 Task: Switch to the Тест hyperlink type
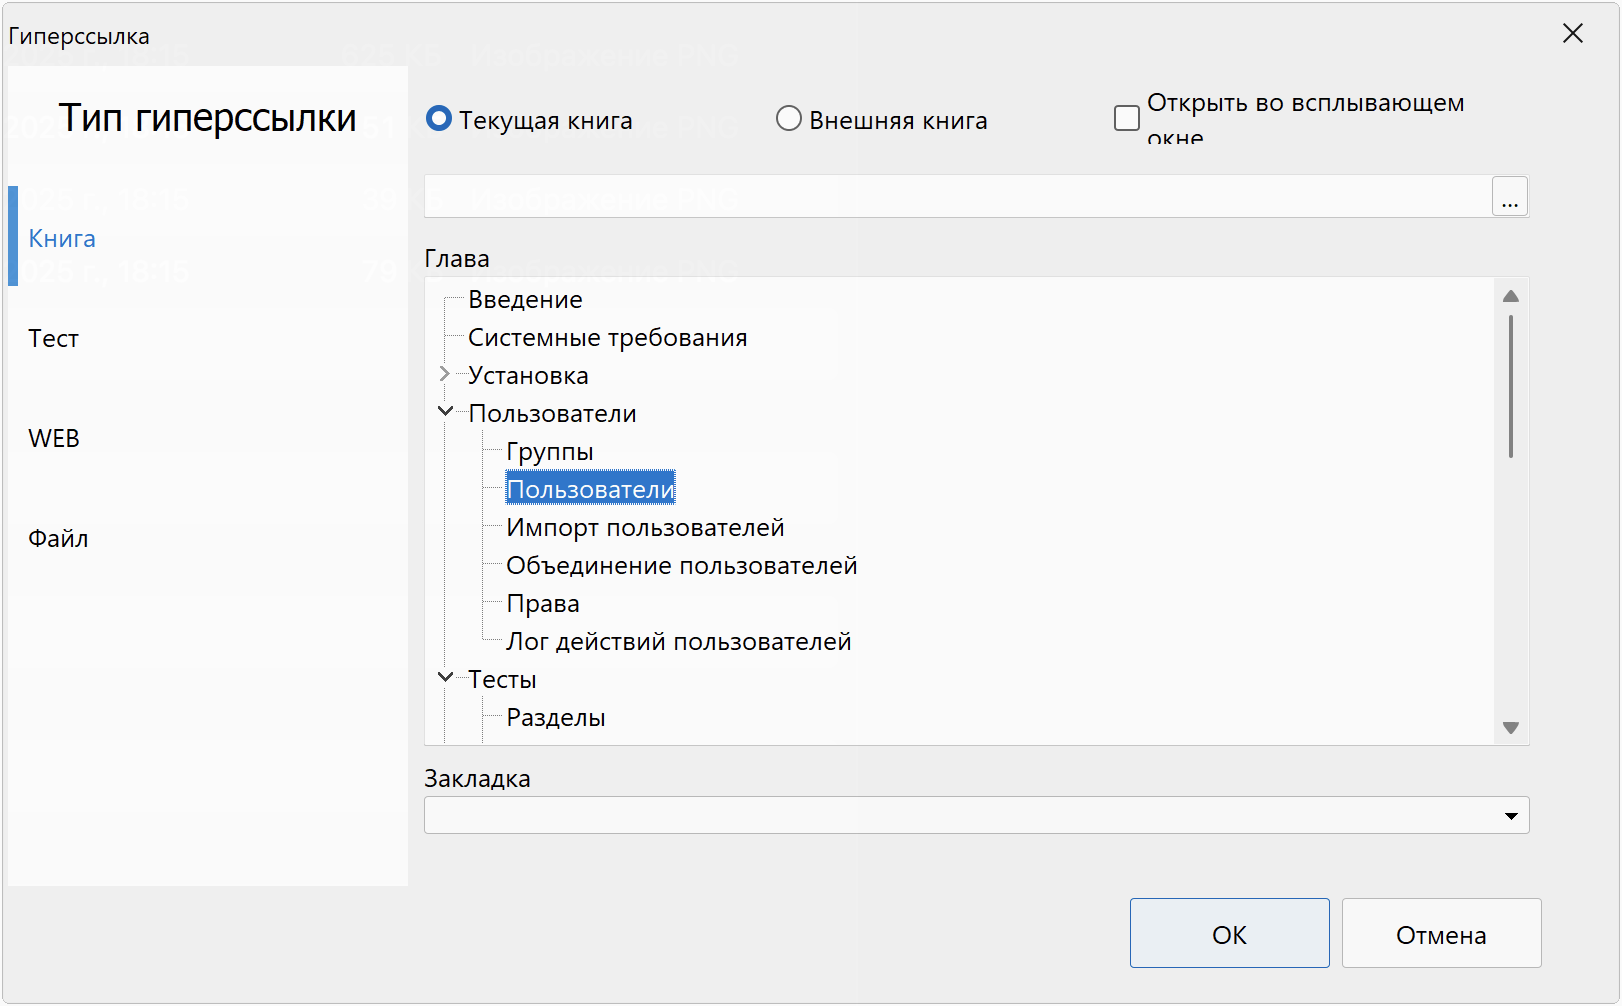54,339
